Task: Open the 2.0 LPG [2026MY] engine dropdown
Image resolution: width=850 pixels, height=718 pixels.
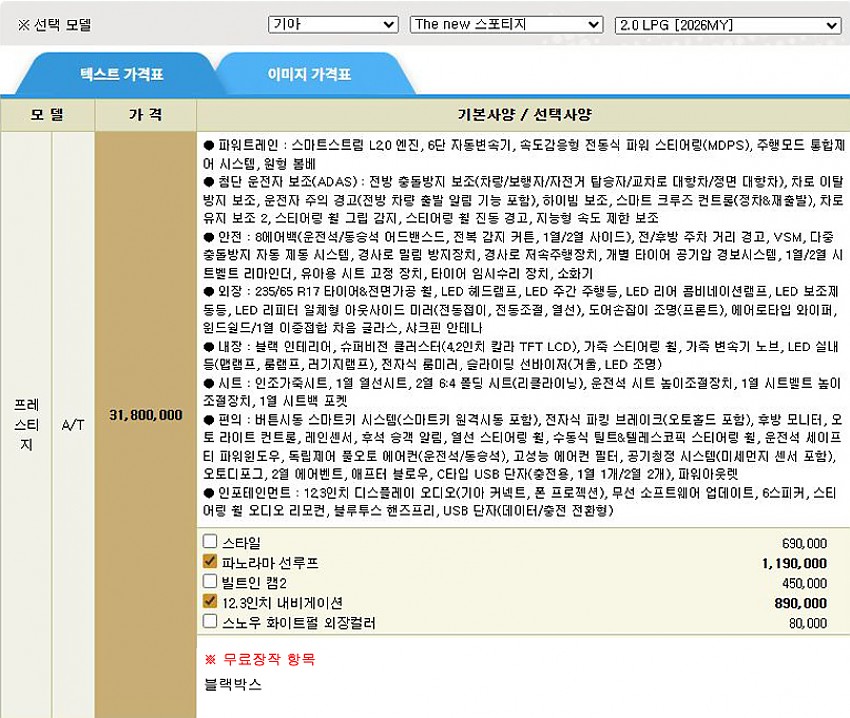Action: coord(727,24)
